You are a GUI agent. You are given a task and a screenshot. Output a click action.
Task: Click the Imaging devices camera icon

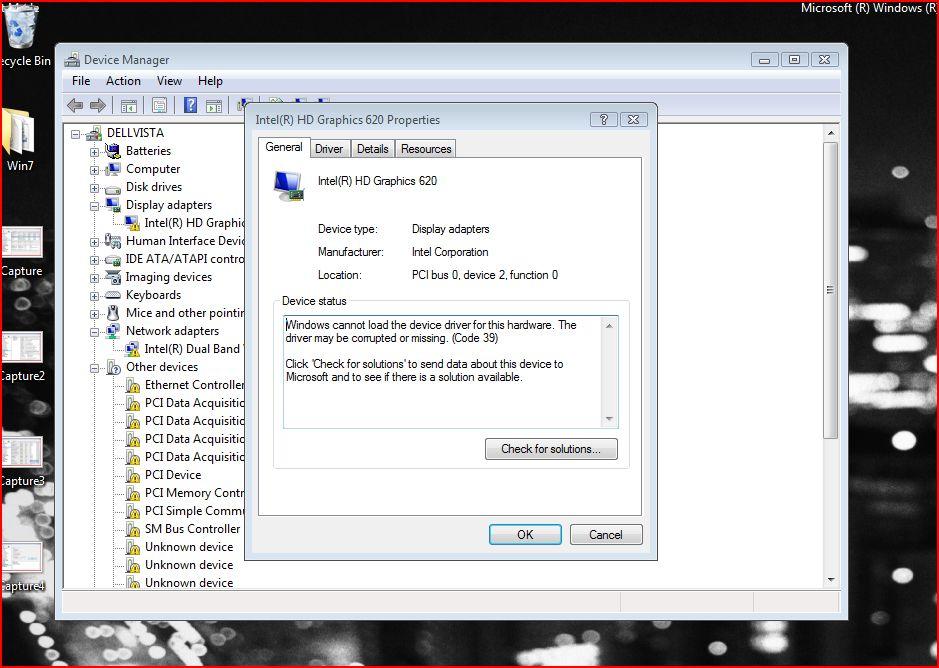point(113,277)
